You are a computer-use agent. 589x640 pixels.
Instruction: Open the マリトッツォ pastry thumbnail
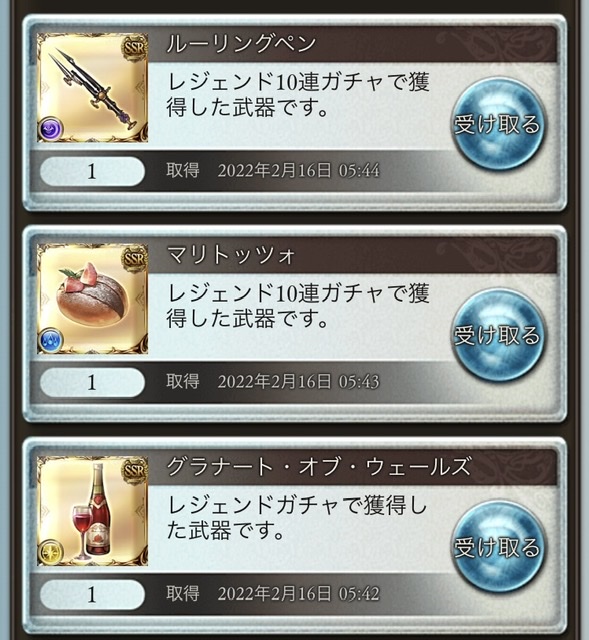point(93,299)
